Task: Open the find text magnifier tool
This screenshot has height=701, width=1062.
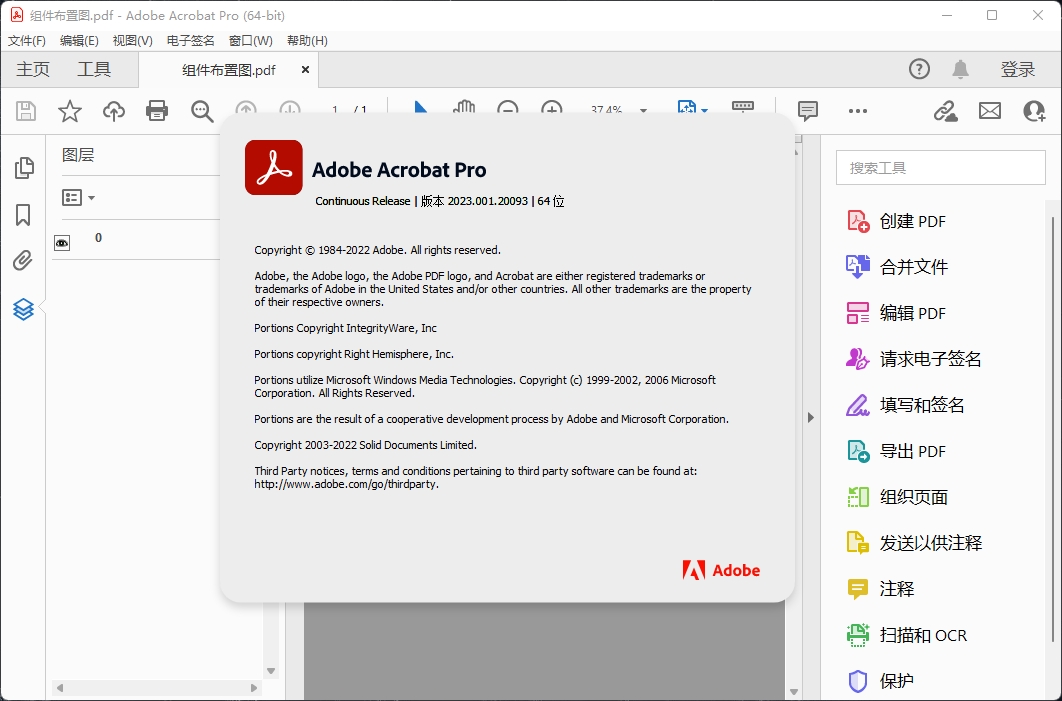Action: point(202,111)
